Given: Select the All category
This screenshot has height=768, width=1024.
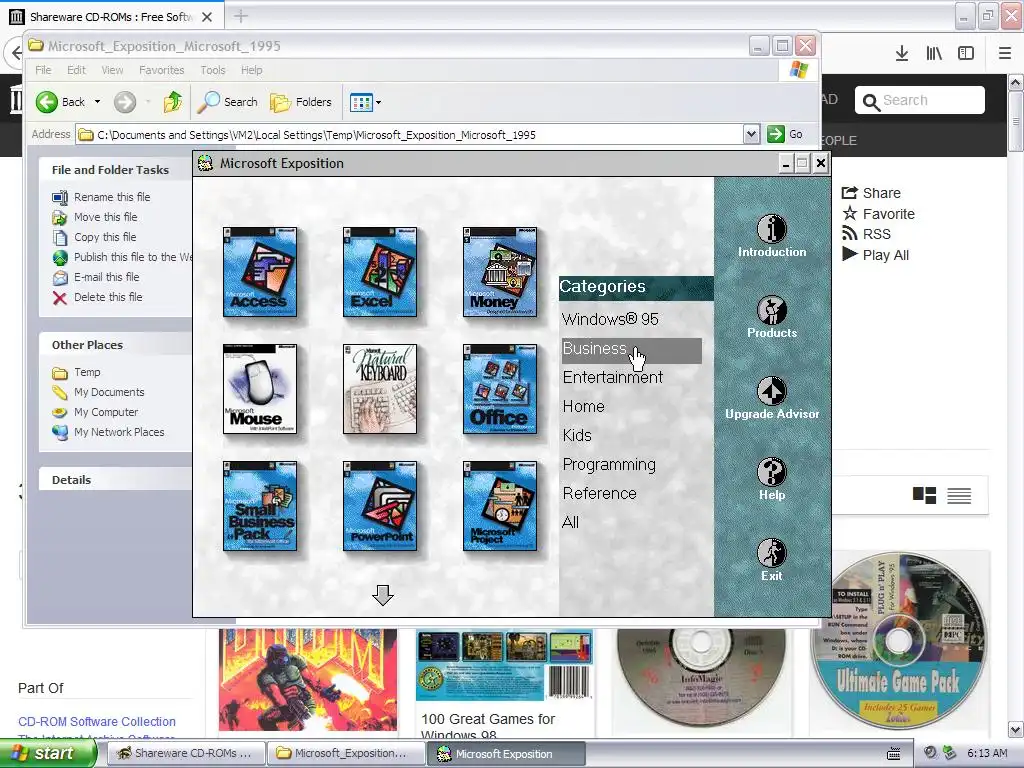Looking at the screenshot, I should (x=570, y=522).
